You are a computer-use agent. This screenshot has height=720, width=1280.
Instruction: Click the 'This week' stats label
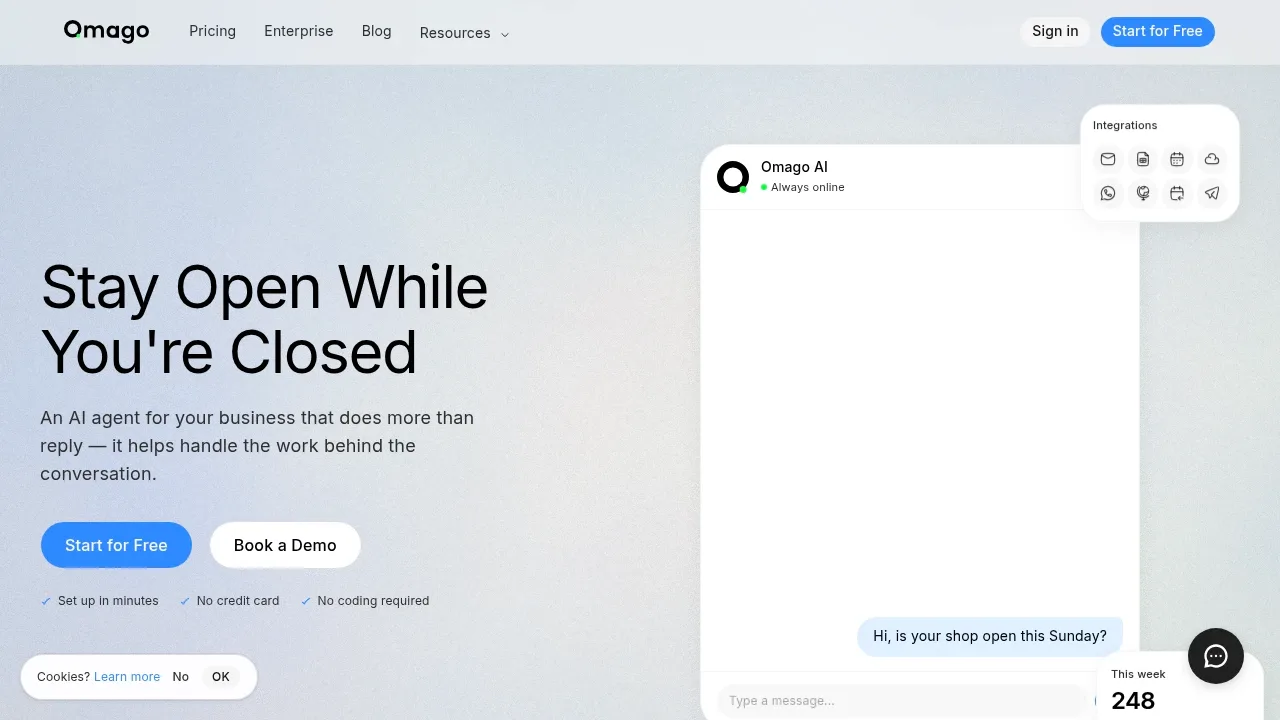tap(1138, 674)
